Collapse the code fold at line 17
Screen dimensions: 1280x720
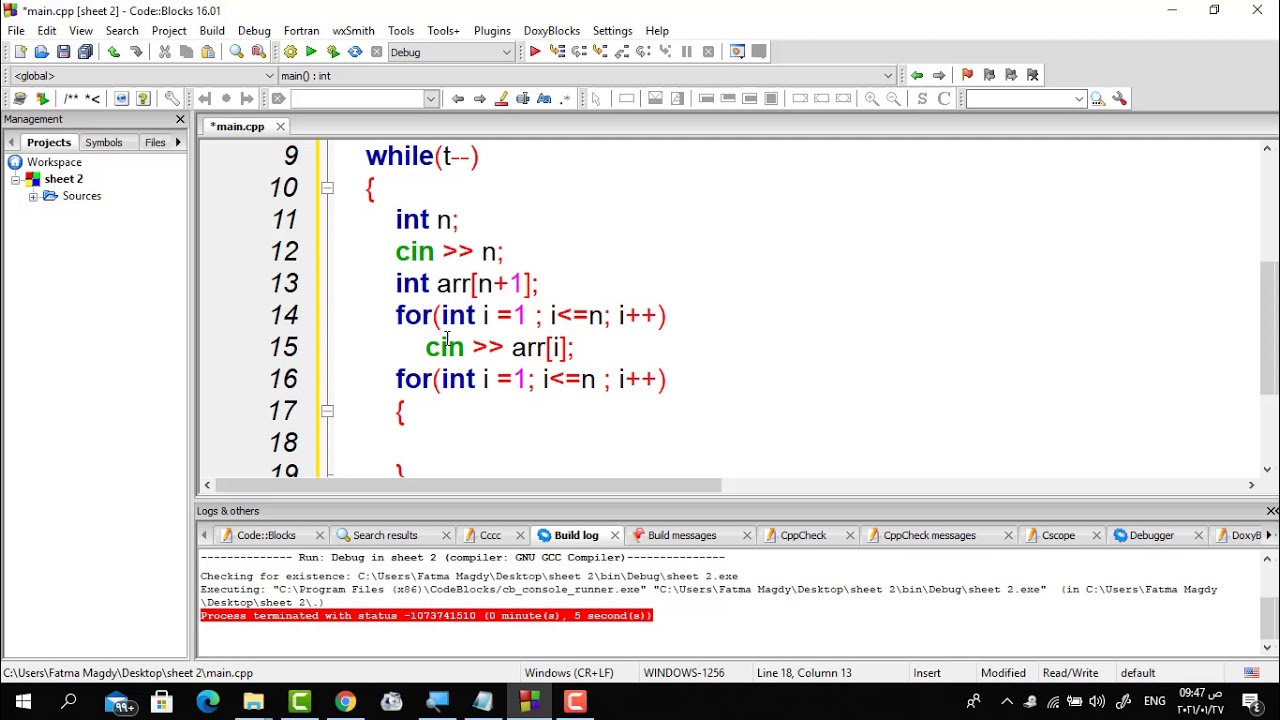pyautogui.click(x=327, y=411)
